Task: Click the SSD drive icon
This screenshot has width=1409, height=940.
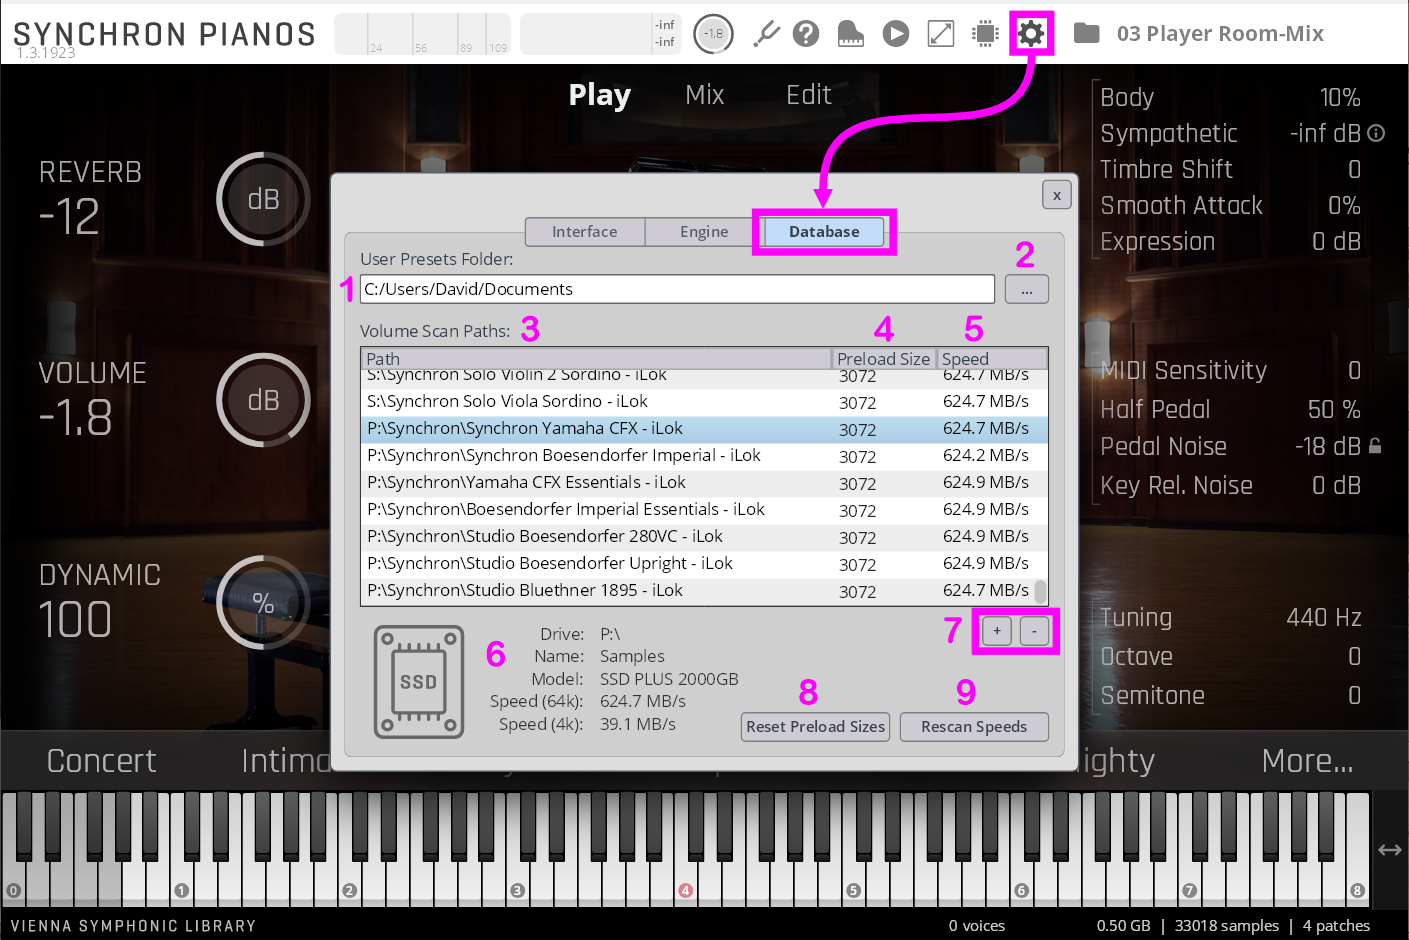Action: 419,682
